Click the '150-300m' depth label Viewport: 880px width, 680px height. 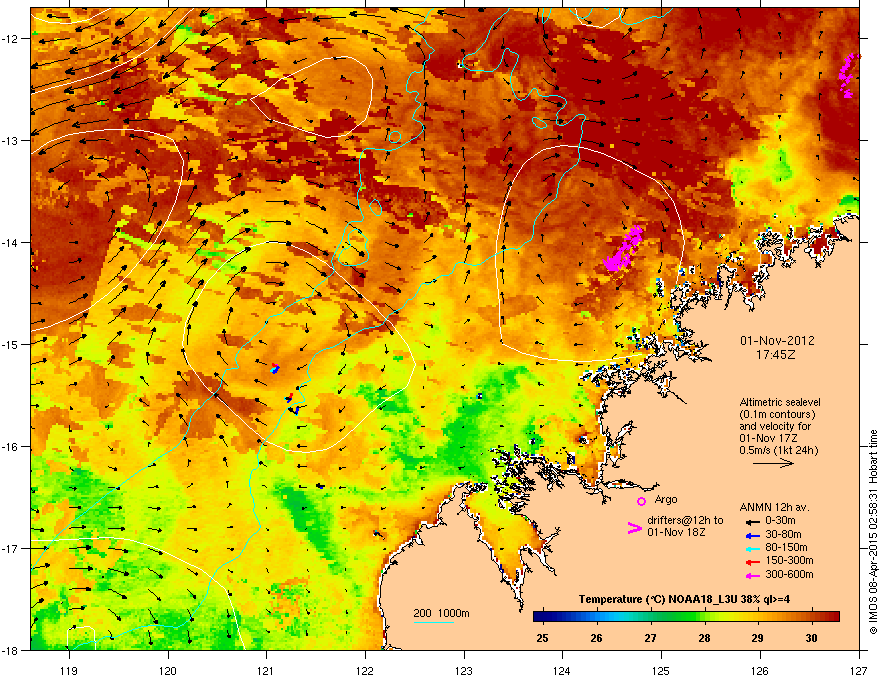[789, 560]
